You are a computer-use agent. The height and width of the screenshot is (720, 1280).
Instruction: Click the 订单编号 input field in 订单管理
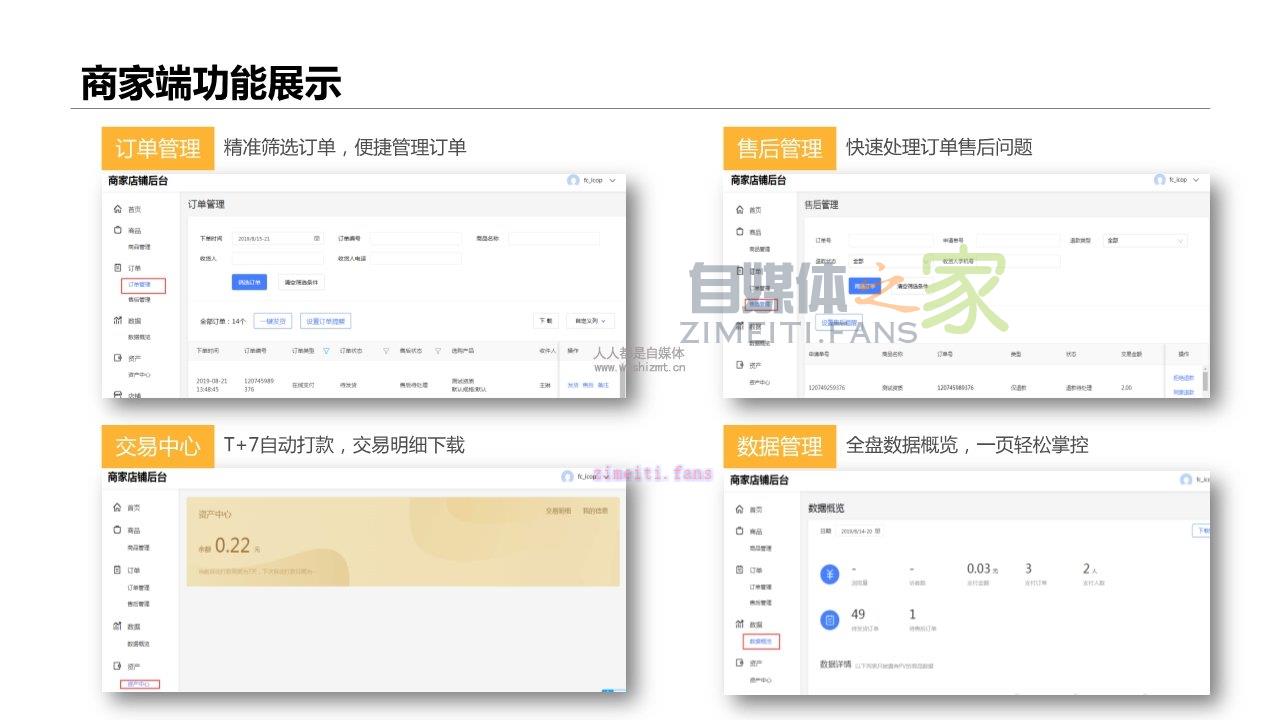tap(416, 239)
